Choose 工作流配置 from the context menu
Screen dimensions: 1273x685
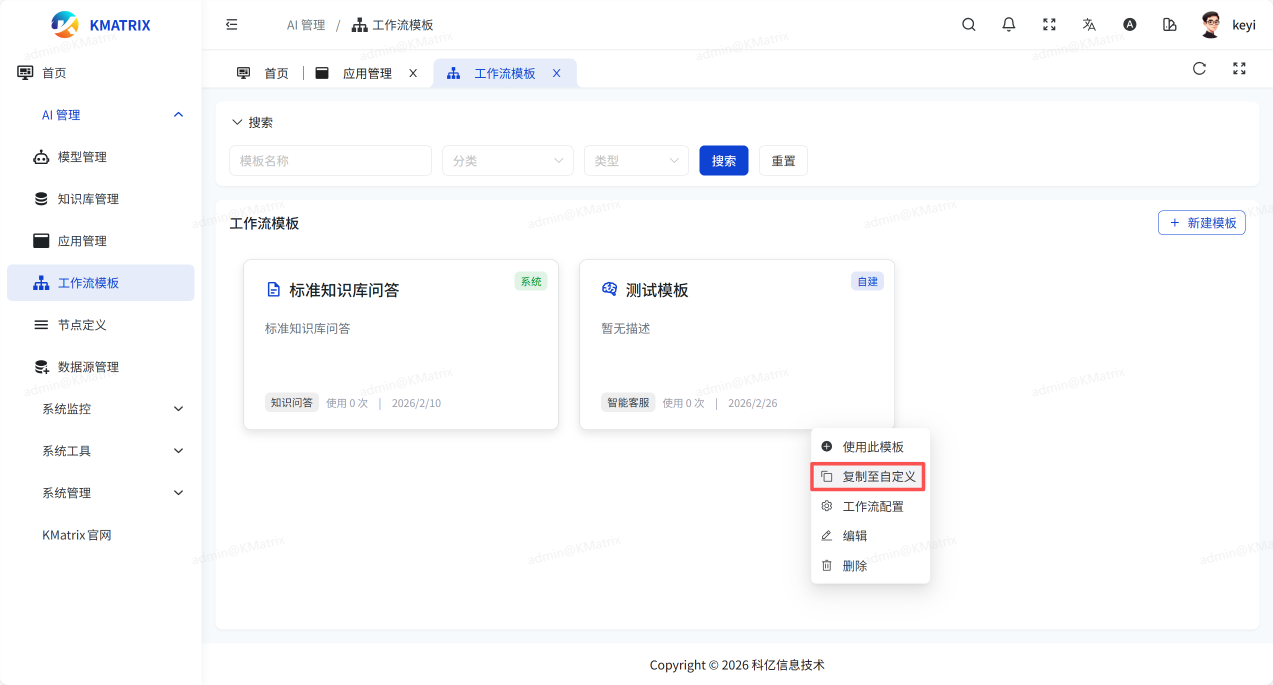872,507
